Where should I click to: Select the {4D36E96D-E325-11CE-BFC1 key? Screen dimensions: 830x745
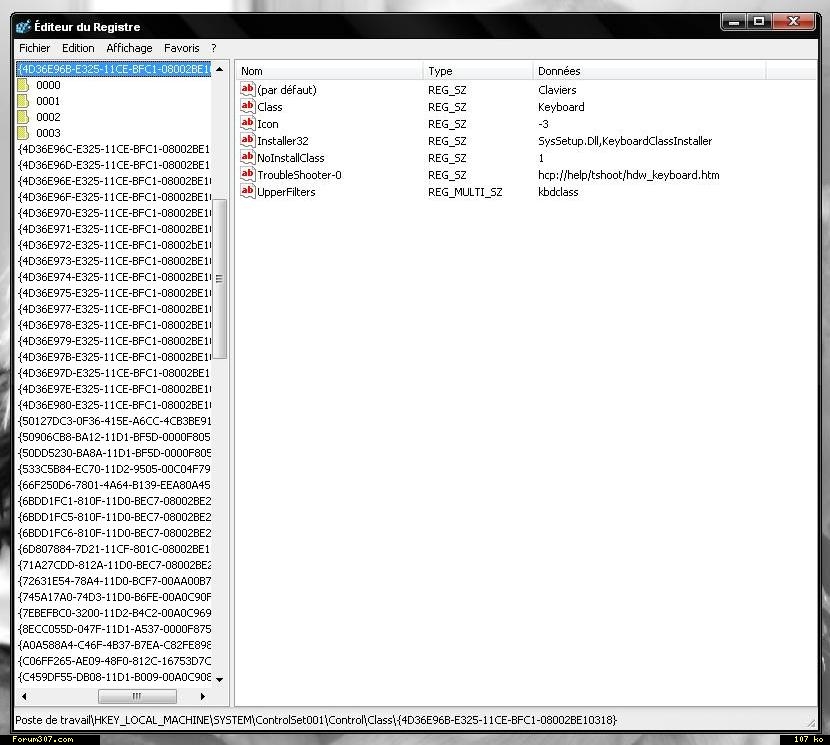[x=114, y=165]
